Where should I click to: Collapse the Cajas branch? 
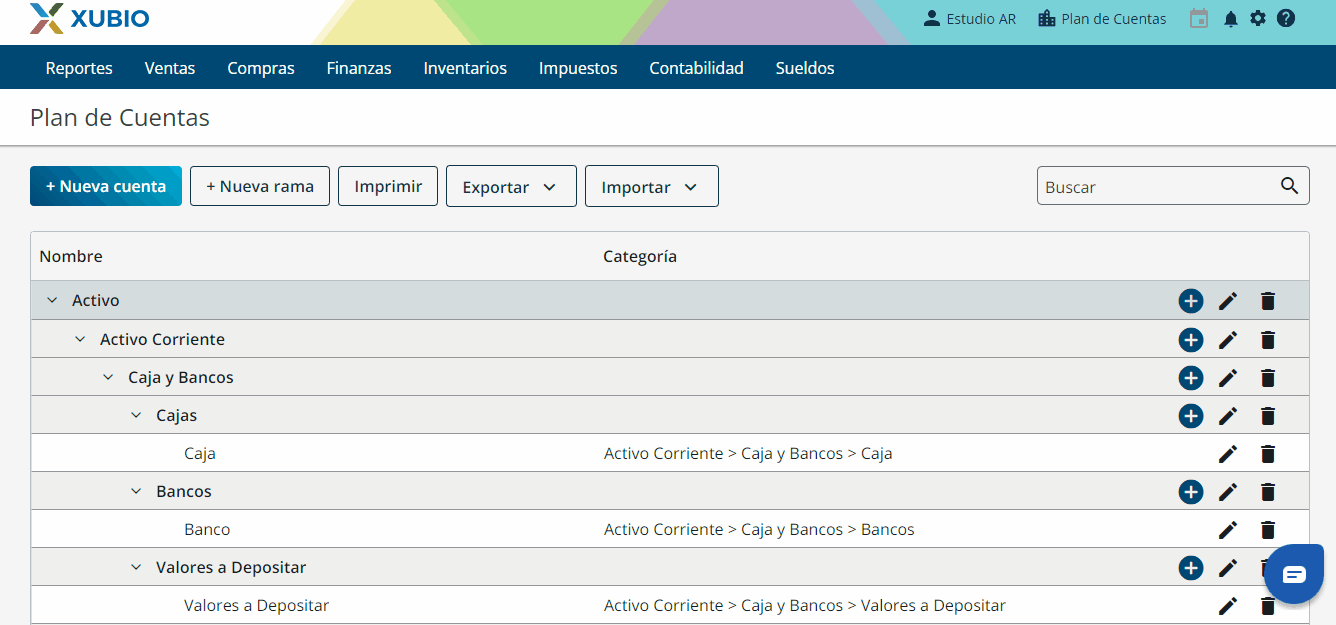pyautogui.click(x=136, y=415)
